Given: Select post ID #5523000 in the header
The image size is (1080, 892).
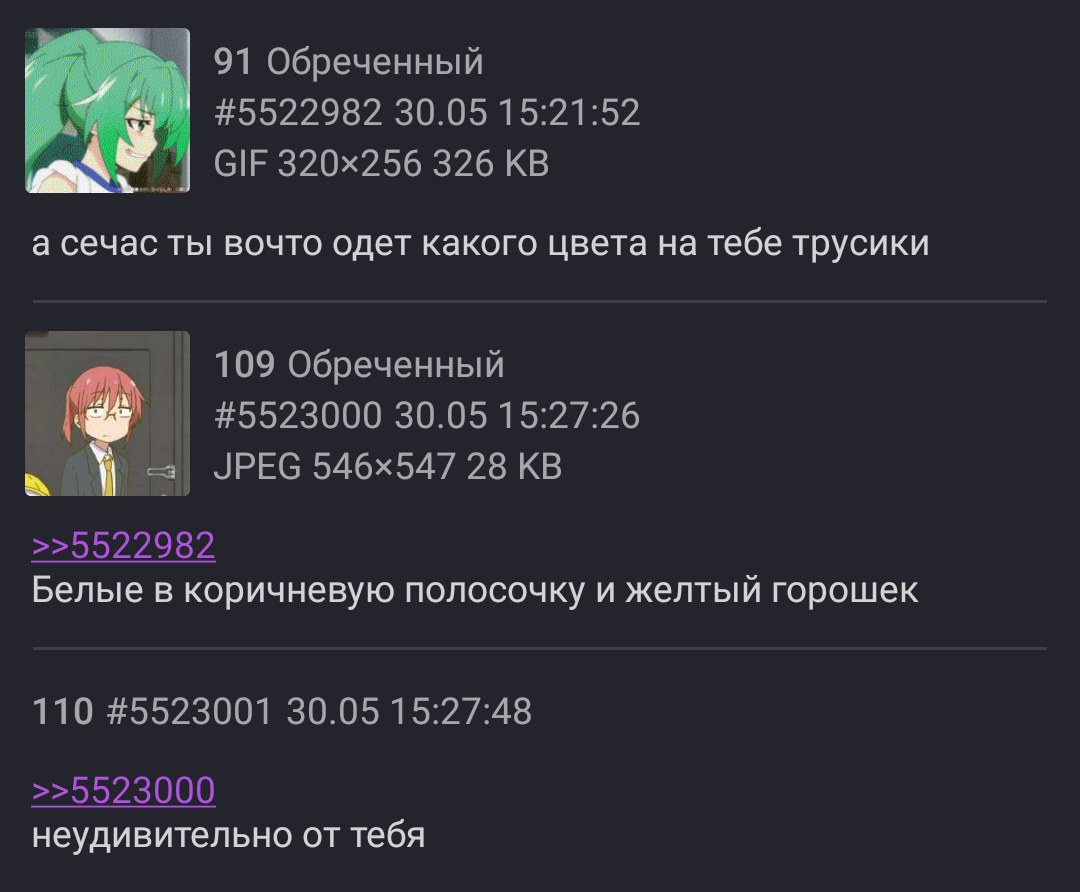Looking at the screenshot, I should click(x=298, y=415).
